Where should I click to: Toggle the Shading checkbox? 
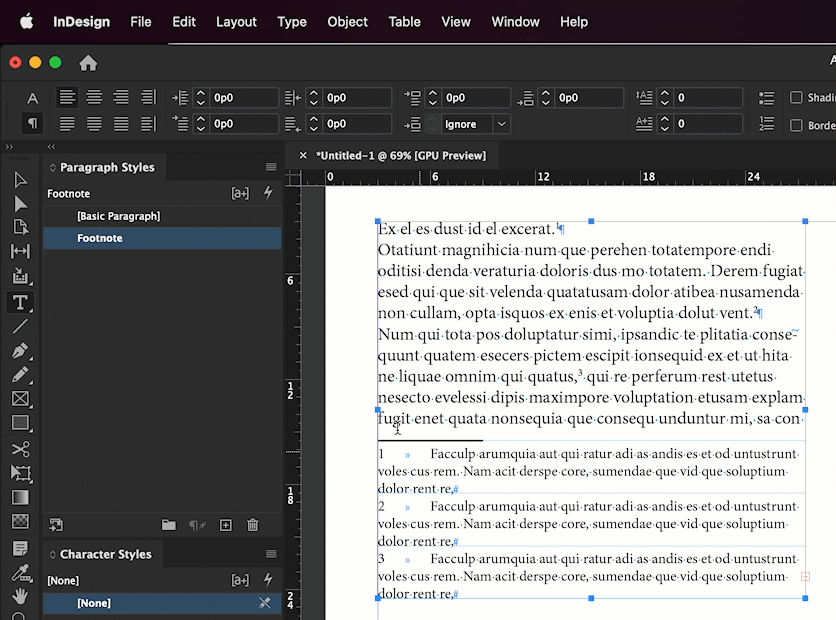(796, 98)
